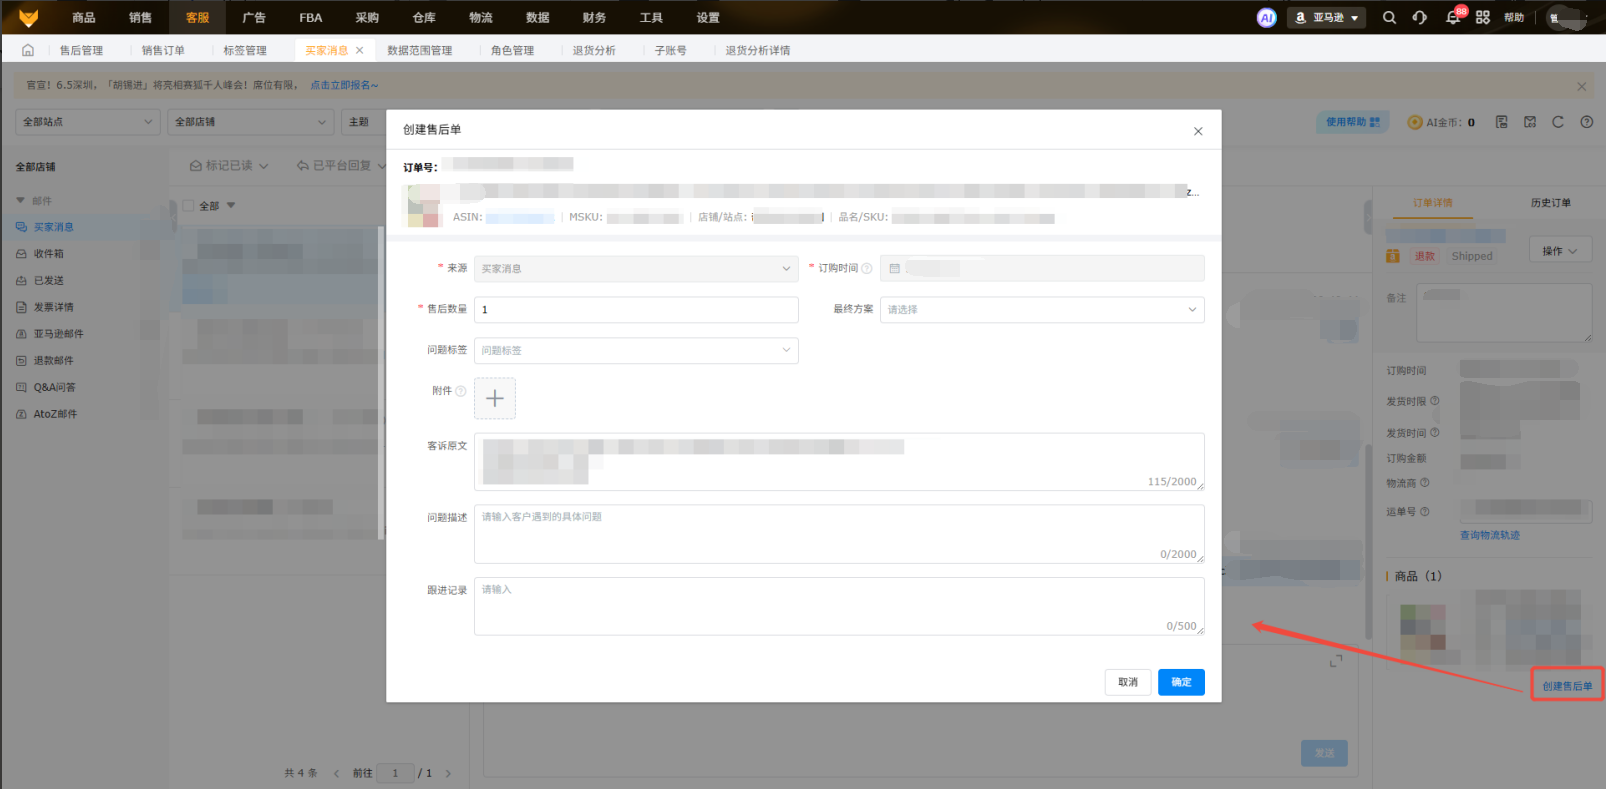This screenshot has width=1606, height=789.
Task: Open the 问题标签 dropdown
Action: (x=636, y=351)
